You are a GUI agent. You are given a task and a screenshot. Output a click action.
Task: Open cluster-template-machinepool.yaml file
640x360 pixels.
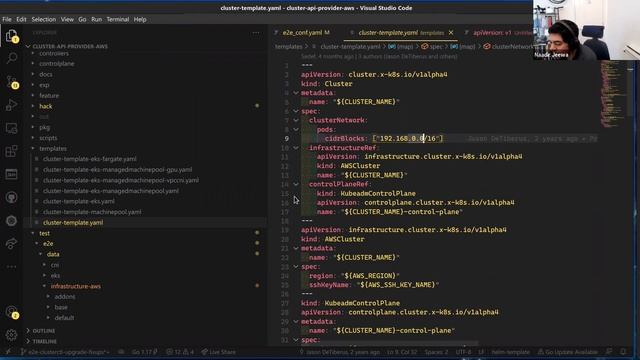pos(92,212)
